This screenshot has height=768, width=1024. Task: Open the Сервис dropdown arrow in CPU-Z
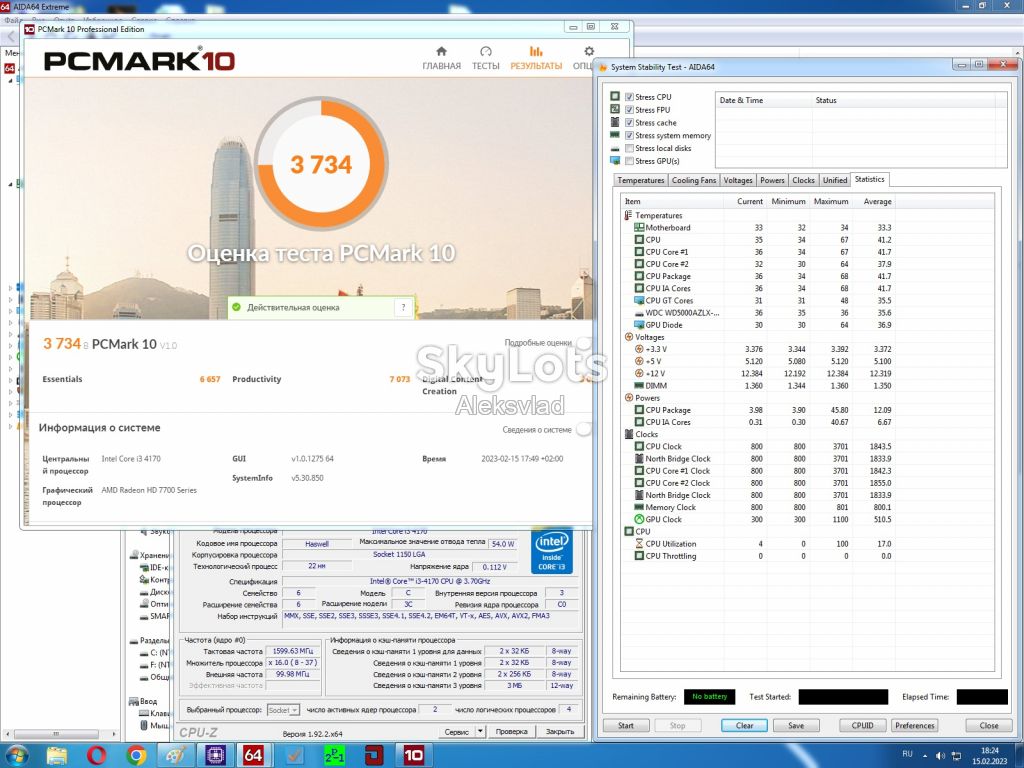481,731
